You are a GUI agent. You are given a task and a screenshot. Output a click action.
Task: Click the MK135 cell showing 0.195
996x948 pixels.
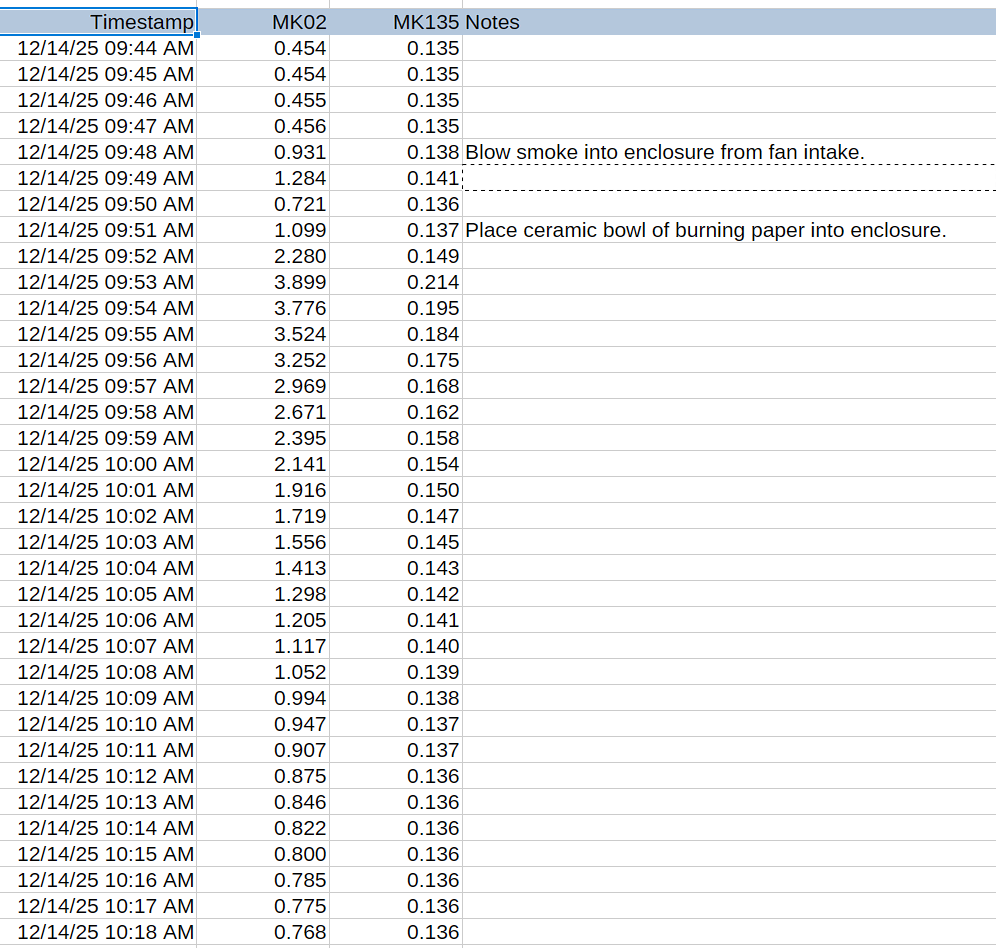tap(396, 308)
